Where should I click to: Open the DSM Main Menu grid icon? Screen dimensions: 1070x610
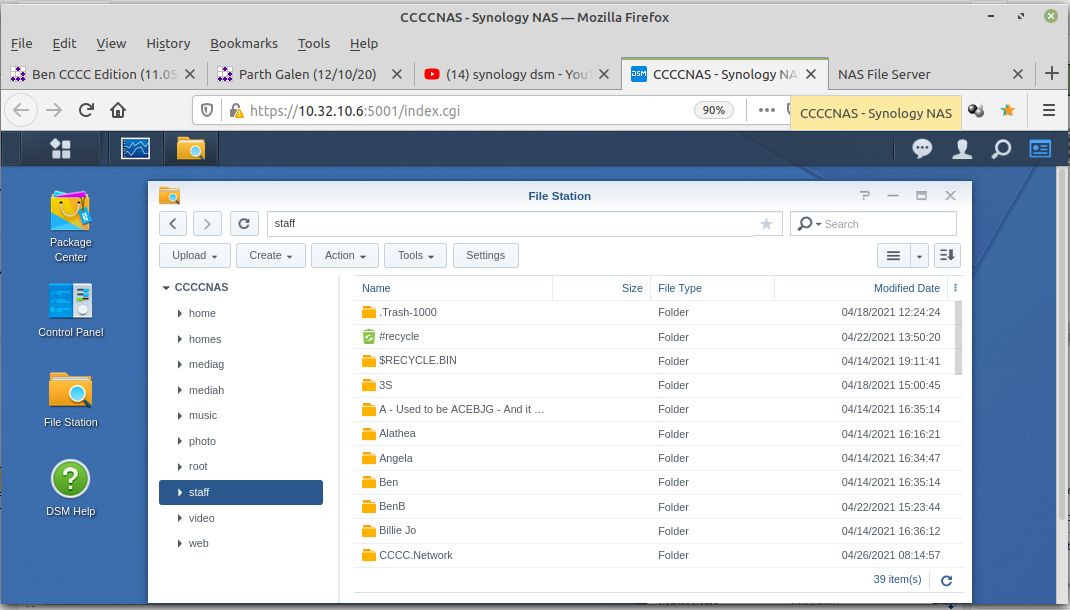point(61,149)
